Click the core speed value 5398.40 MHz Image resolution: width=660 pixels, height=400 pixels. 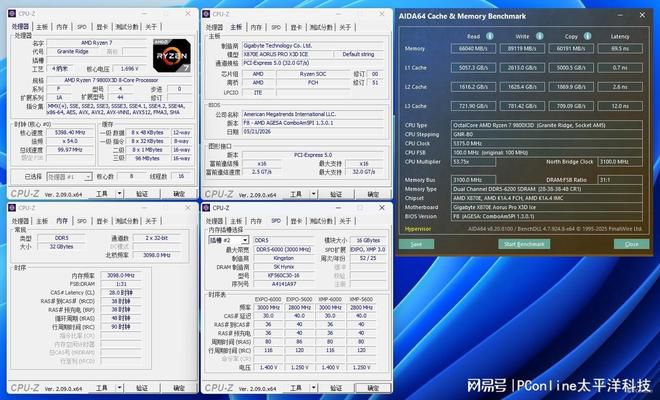tap(70, 133)
